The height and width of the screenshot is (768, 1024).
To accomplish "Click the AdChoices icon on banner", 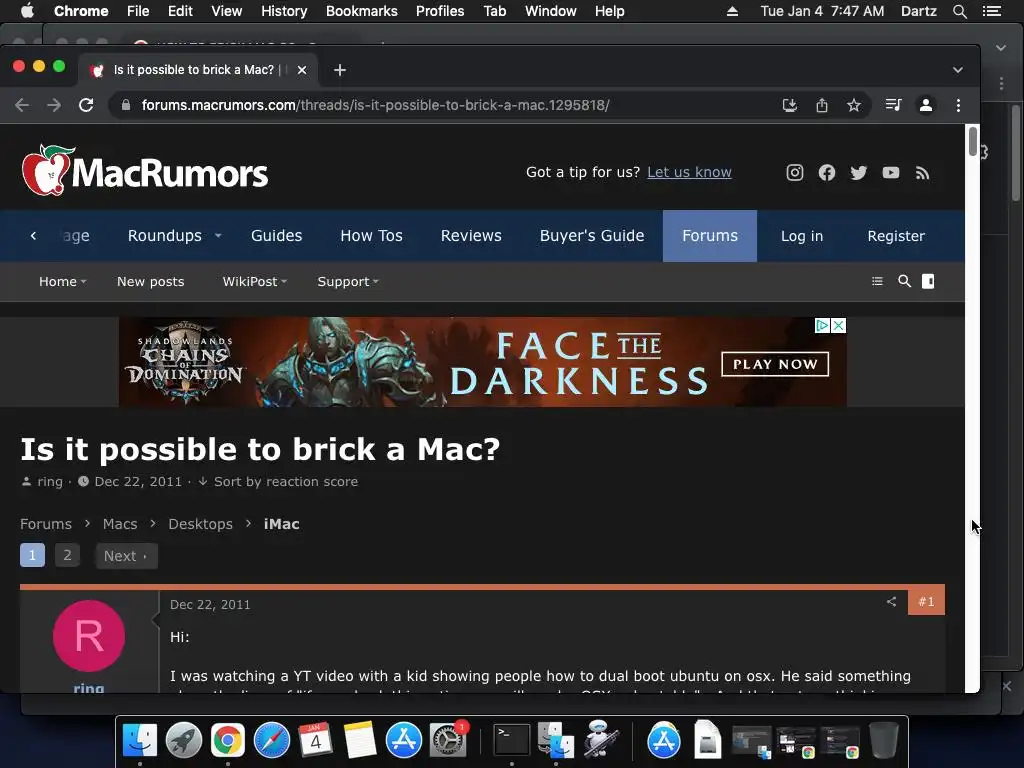I will [823, 325].
